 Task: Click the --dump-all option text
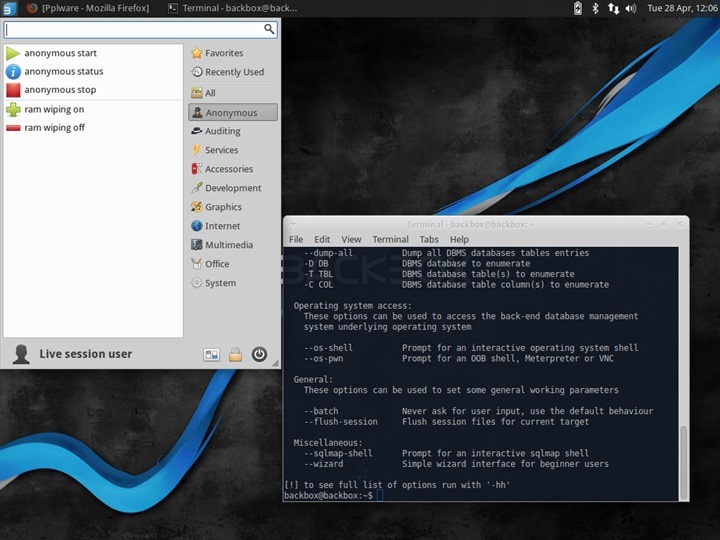coord(328,253)
